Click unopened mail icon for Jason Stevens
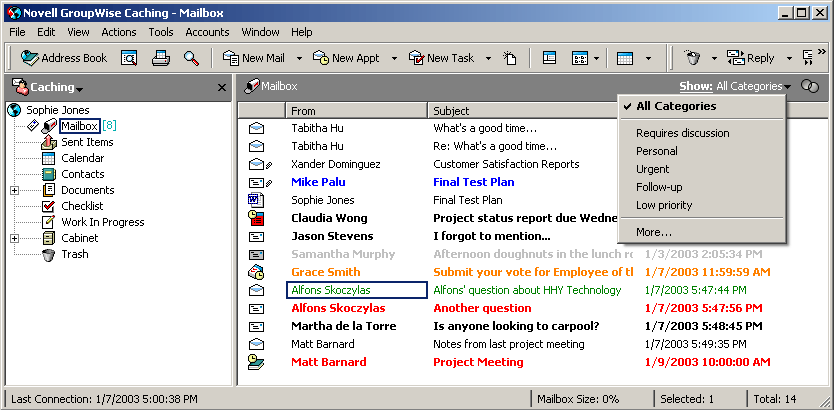This screenshot has width=834, height=410. point(256,236)
